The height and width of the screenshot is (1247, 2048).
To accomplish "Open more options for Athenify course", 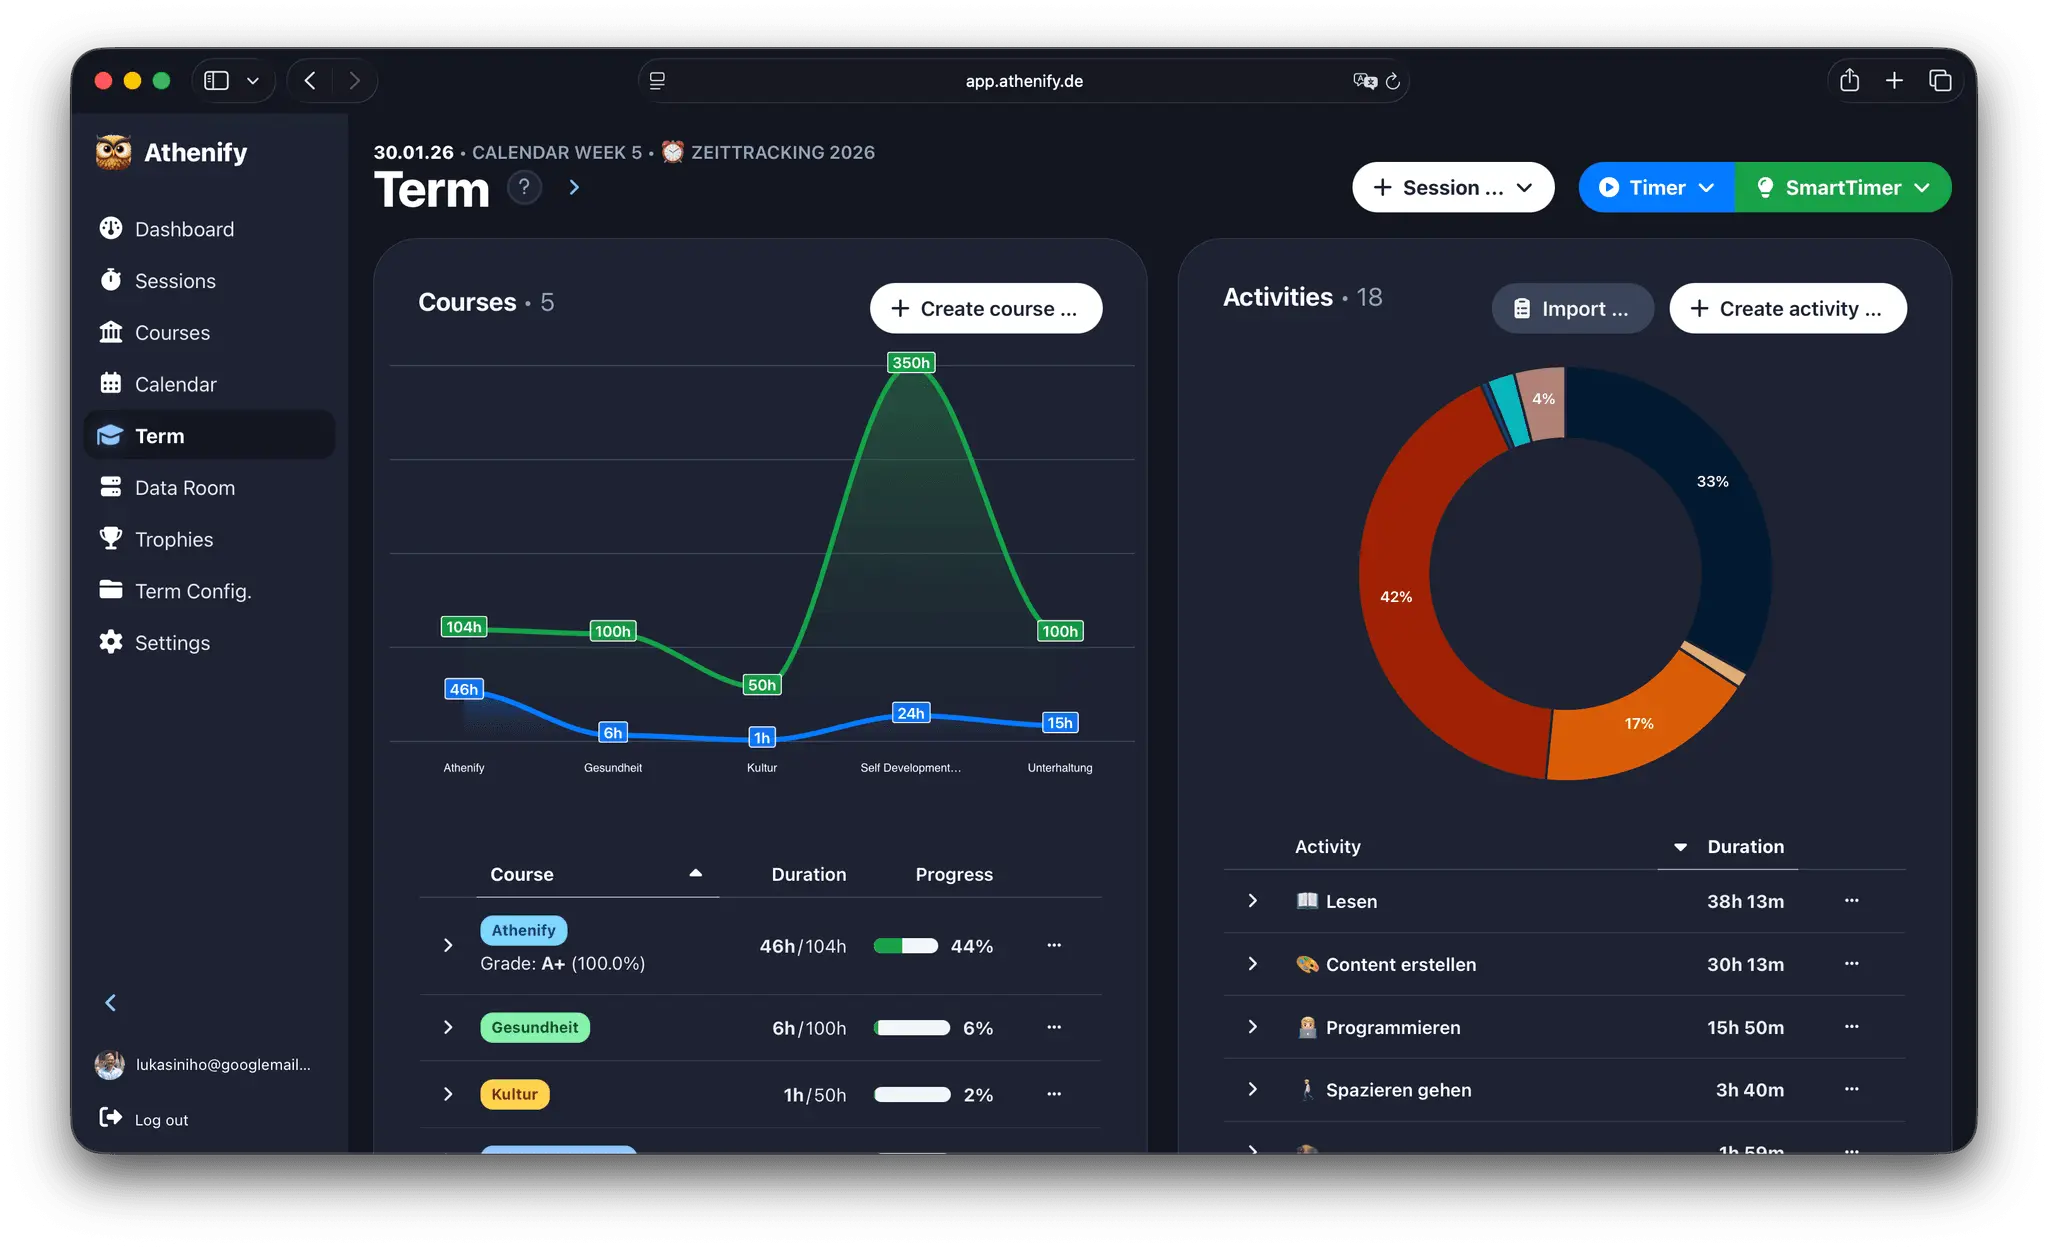I will click(x=1054, y=945).
